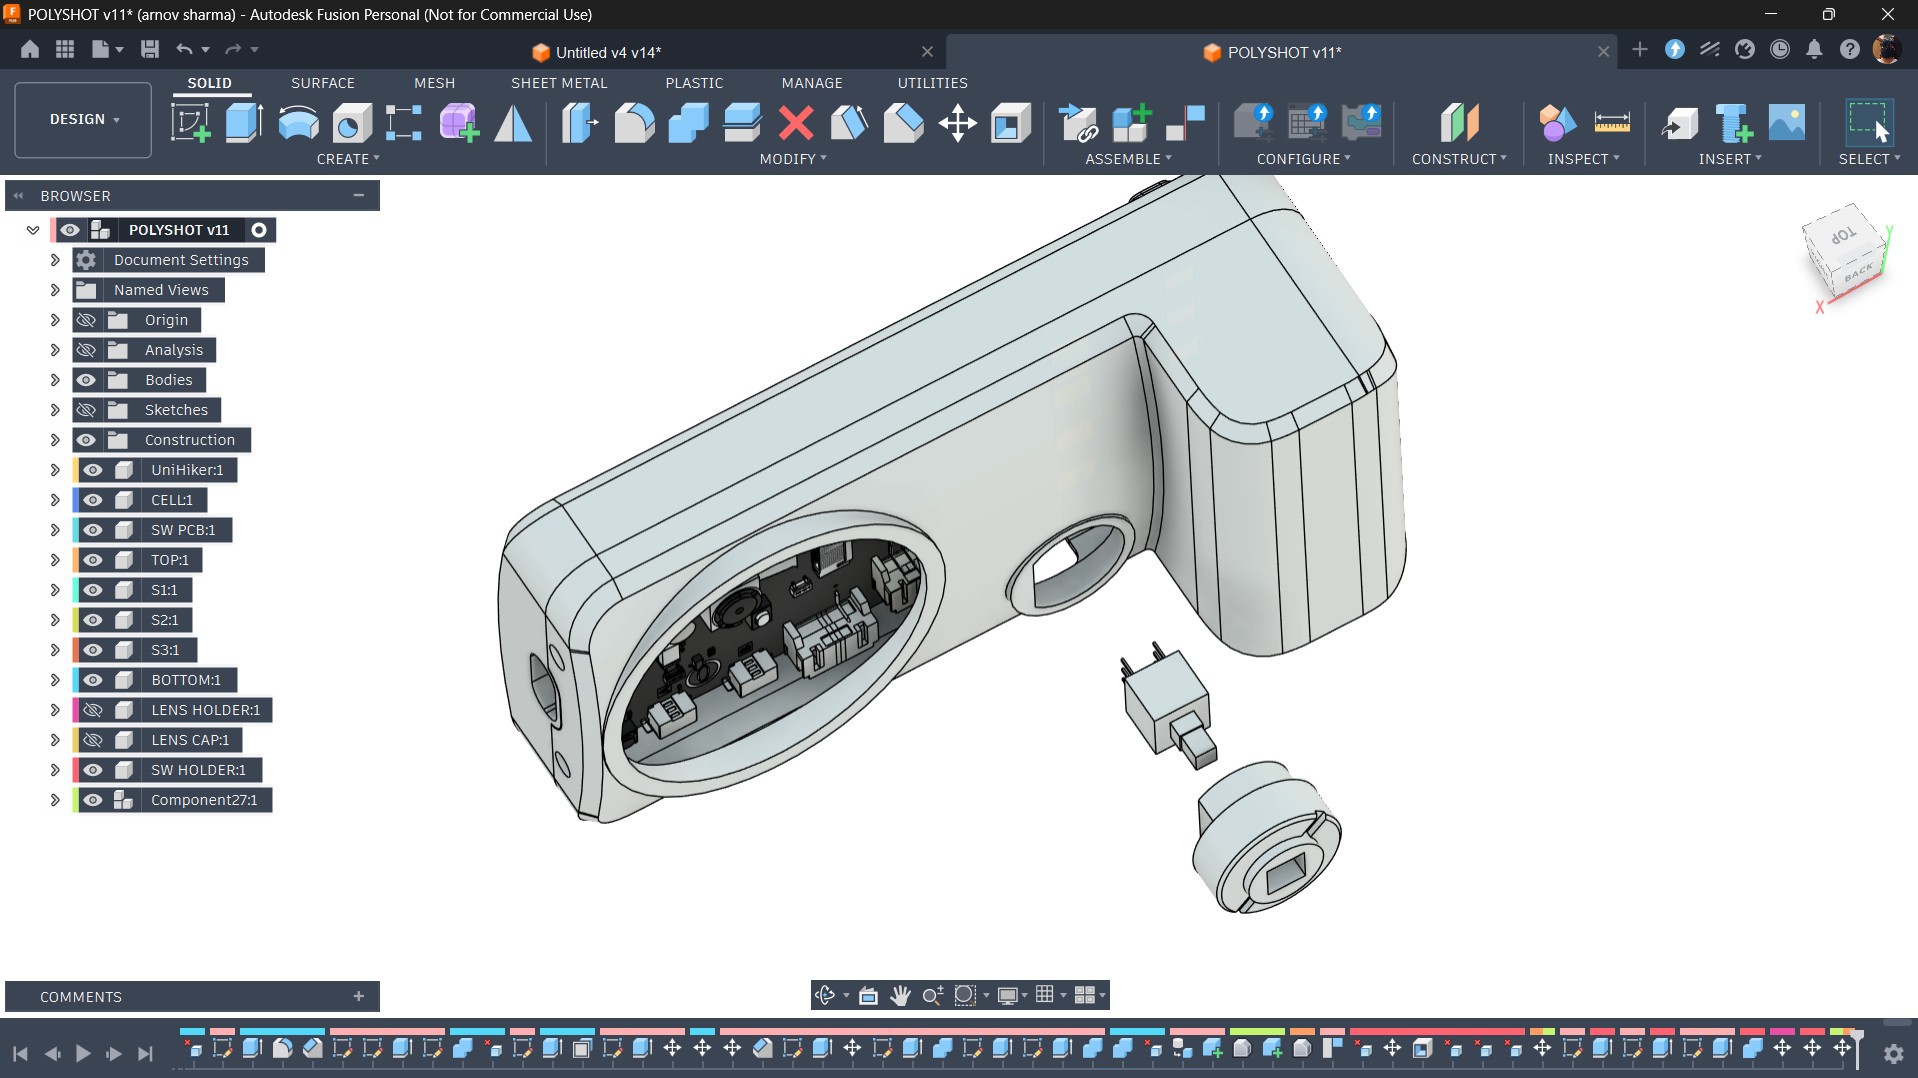Expand the Bodies folder
The image size is (1918, 1078).
(x=55, y=380)
